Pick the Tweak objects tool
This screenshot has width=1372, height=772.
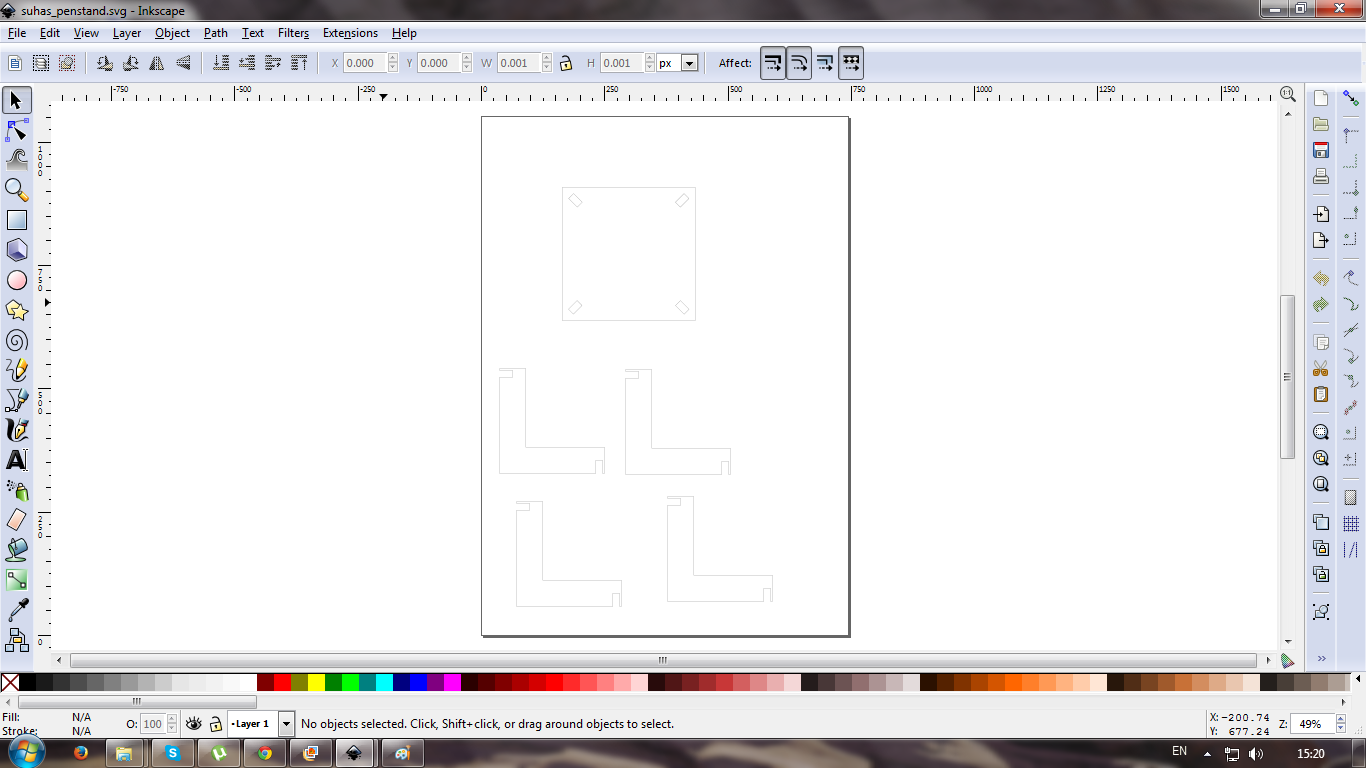(16, 159)
